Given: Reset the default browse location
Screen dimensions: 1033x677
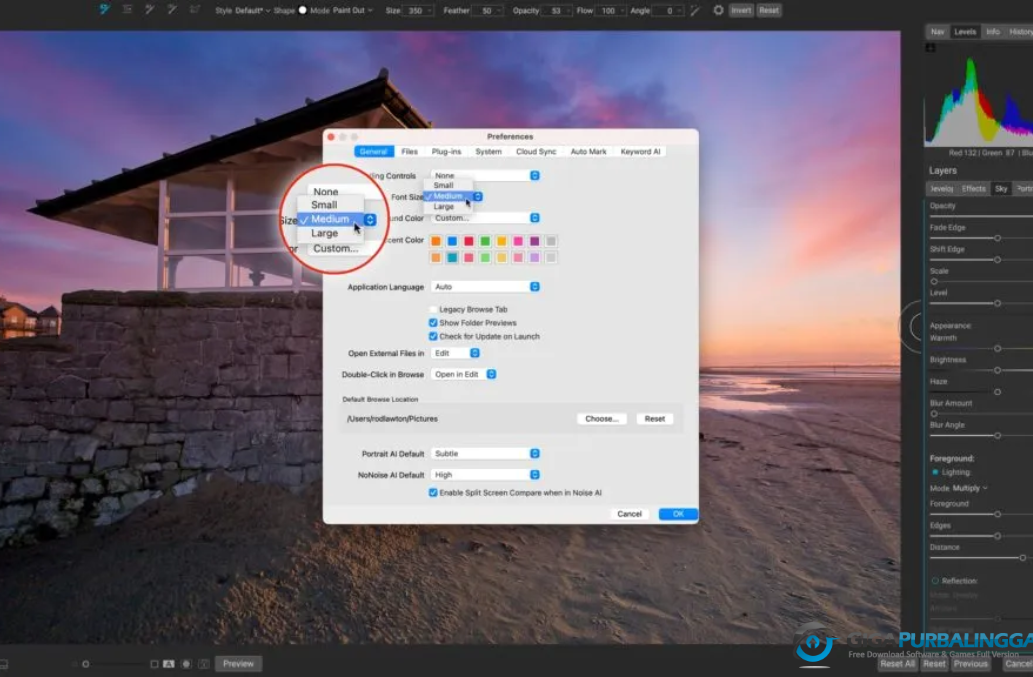Looking at the screenshot, I should tap(654, 419).
